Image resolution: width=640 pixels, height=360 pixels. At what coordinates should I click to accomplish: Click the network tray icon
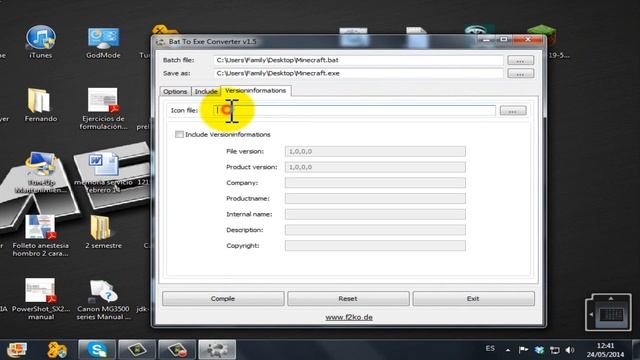click(x=554, y=350)
